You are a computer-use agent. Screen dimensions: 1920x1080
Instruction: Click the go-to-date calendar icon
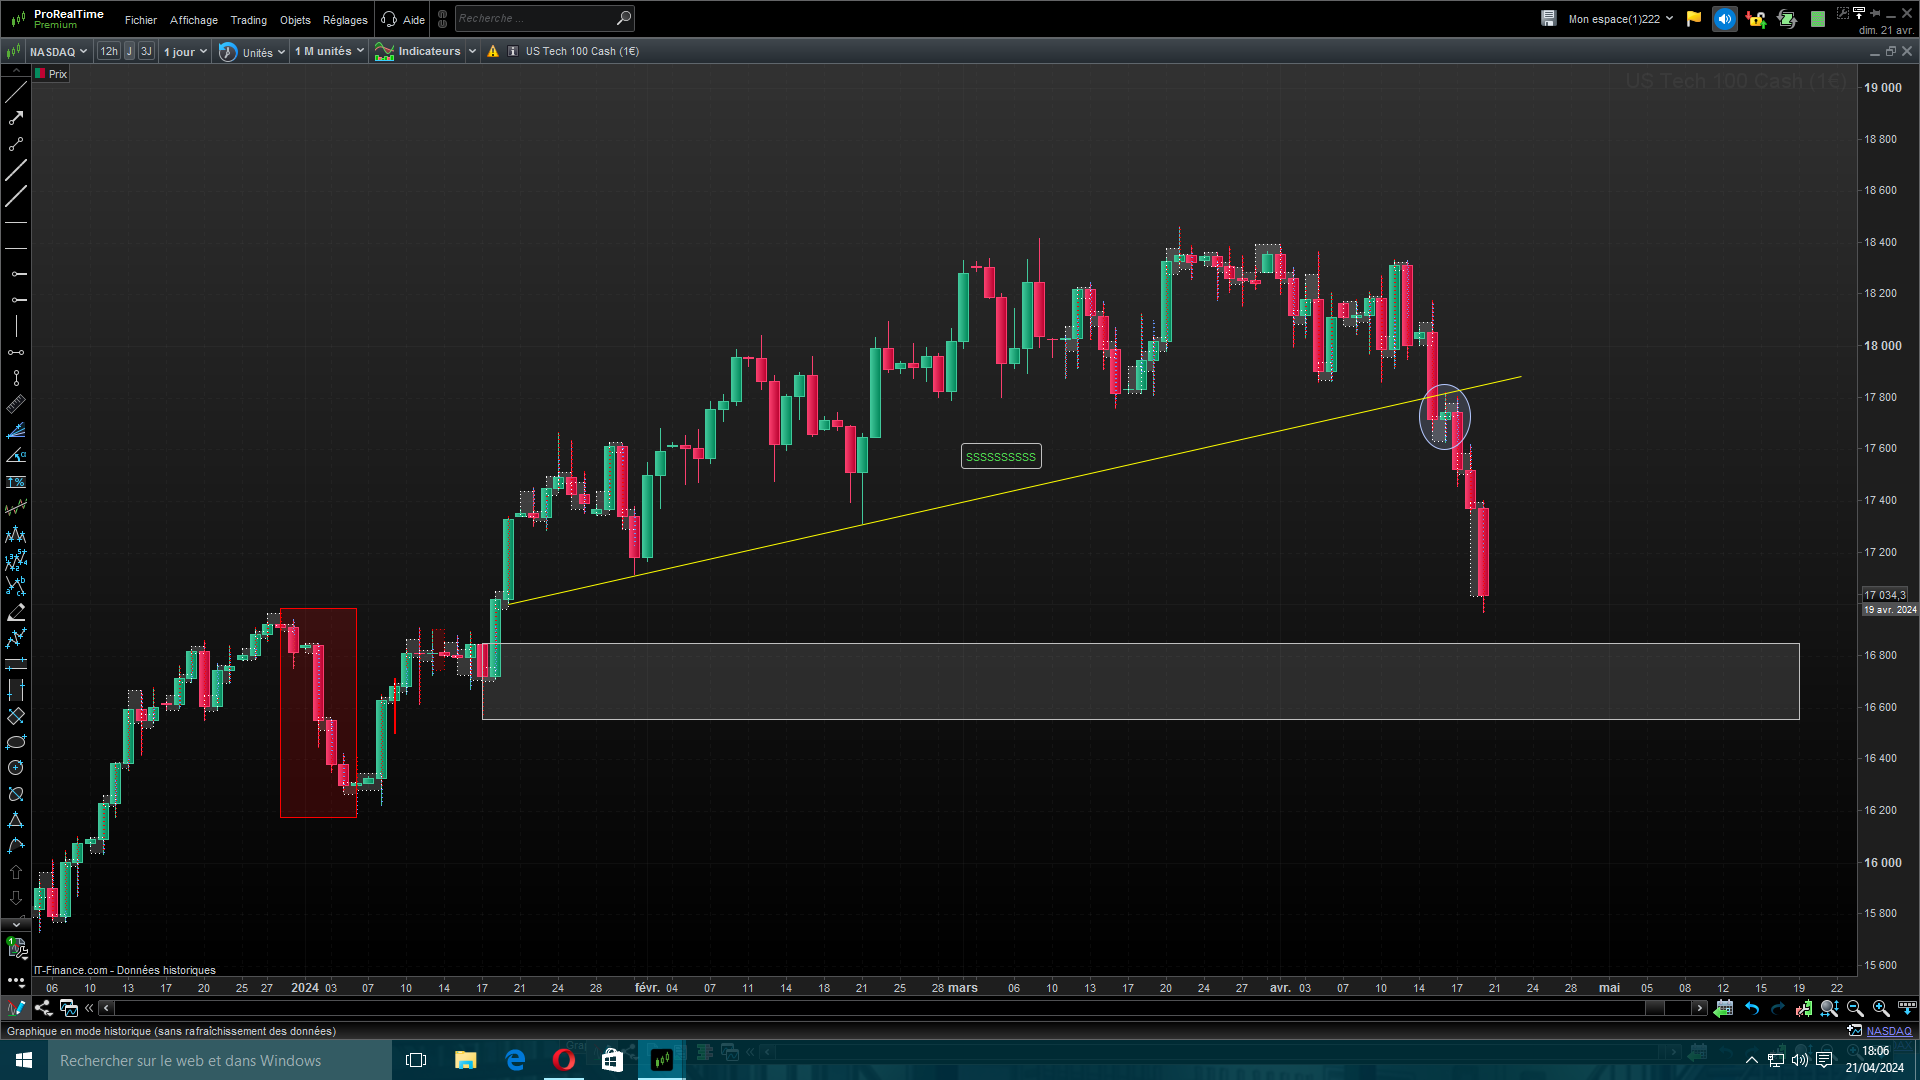point(1723,1008)
